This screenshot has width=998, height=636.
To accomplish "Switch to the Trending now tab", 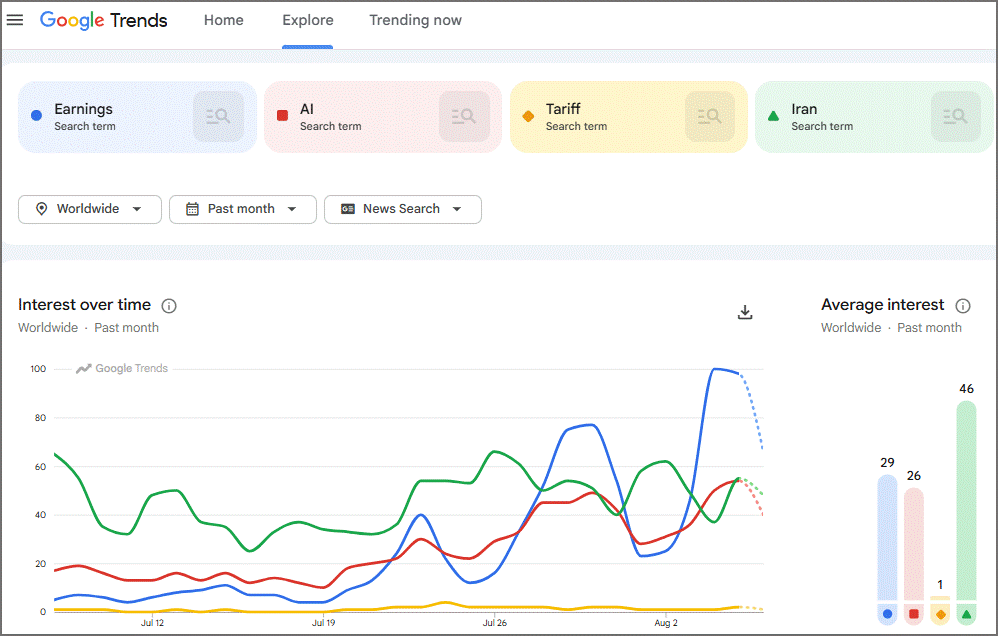I will tap(416, 20).
